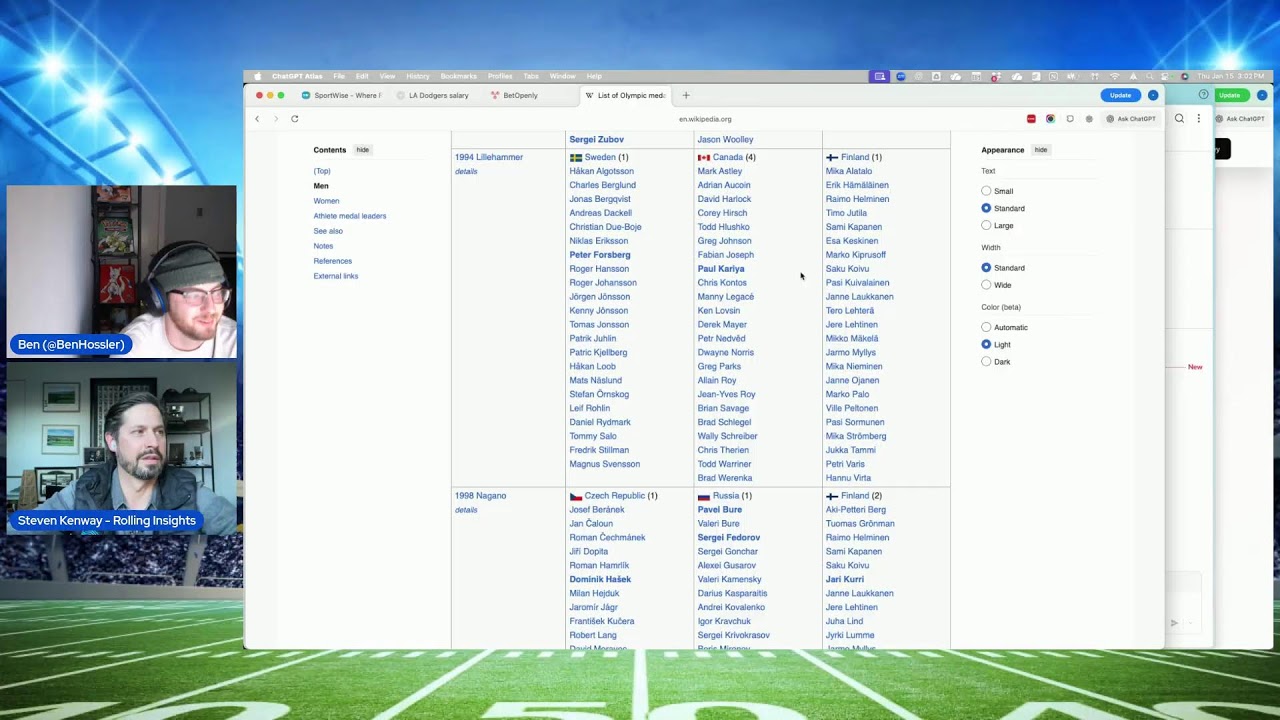The width and height of the screenshot is (1280, 720).
Task: Click help question mark in background window
Action: (1203, 95)
